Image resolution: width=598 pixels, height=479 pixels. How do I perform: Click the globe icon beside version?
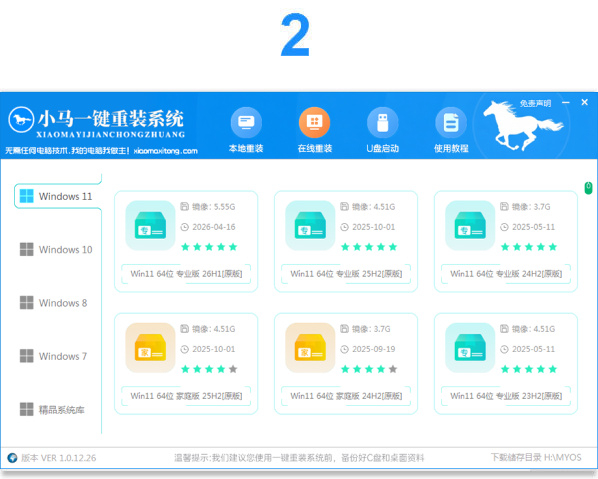[x=12, y=458]
